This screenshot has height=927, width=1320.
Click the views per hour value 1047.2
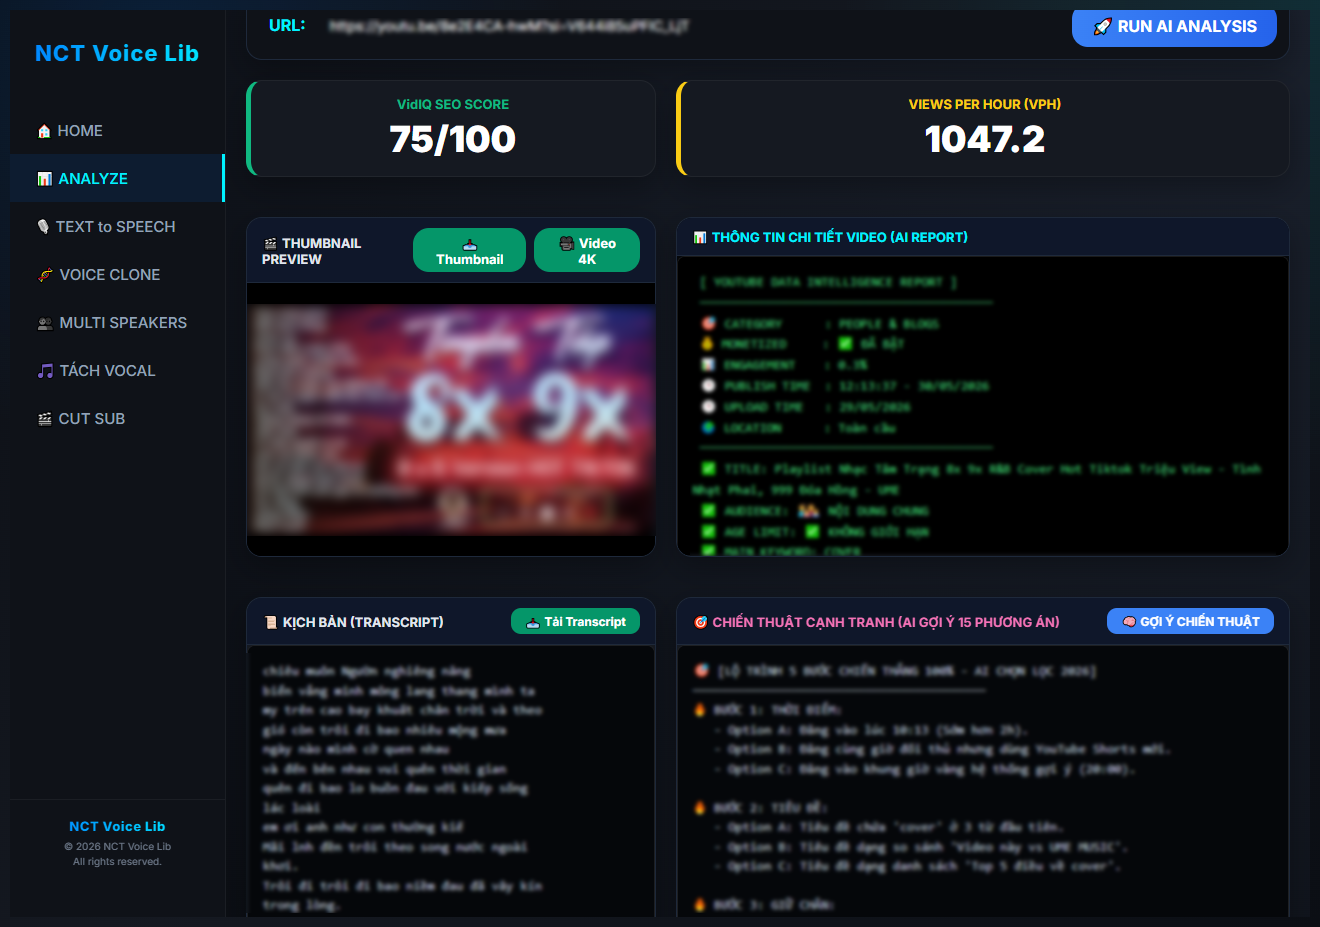coord(985,139)
